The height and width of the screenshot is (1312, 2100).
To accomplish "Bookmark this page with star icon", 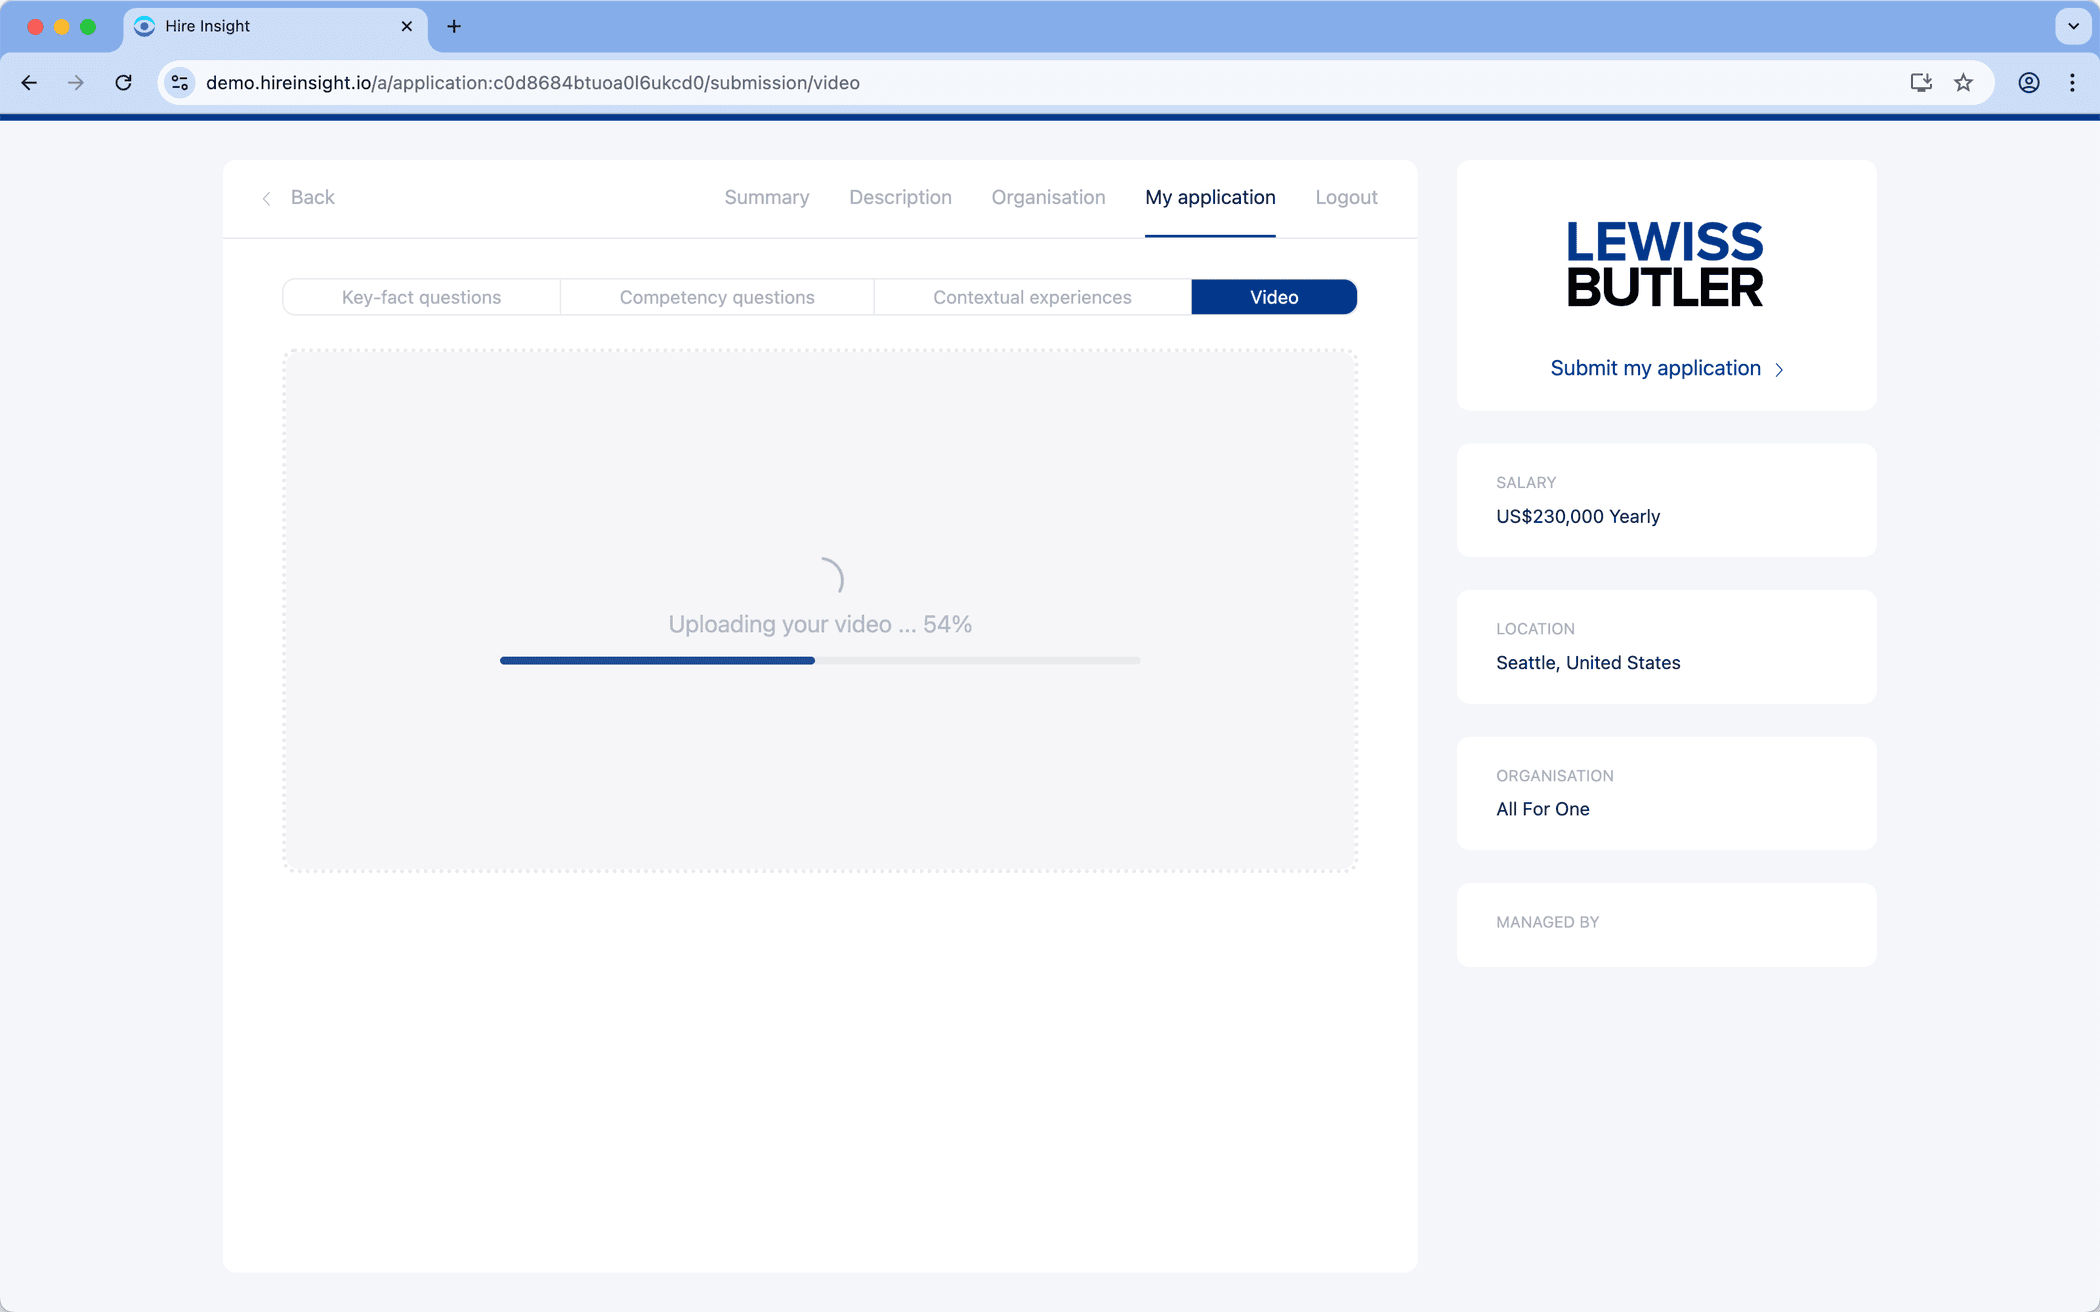I will (x=1963, y=83).
